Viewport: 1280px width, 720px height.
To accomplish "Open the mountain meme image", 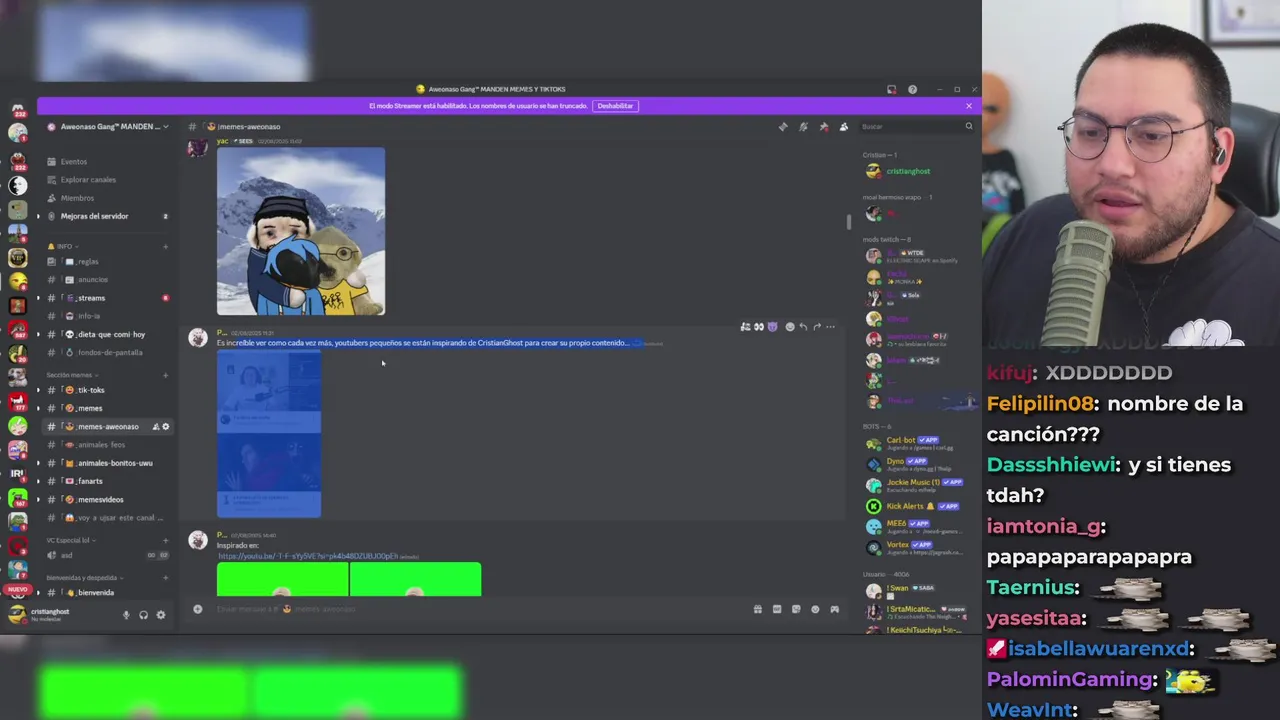I will tap(301, 232).
